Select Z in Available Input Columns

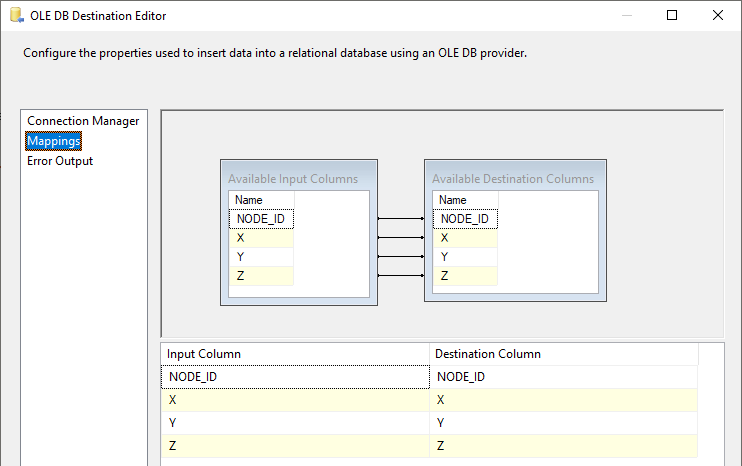(261, 276)
